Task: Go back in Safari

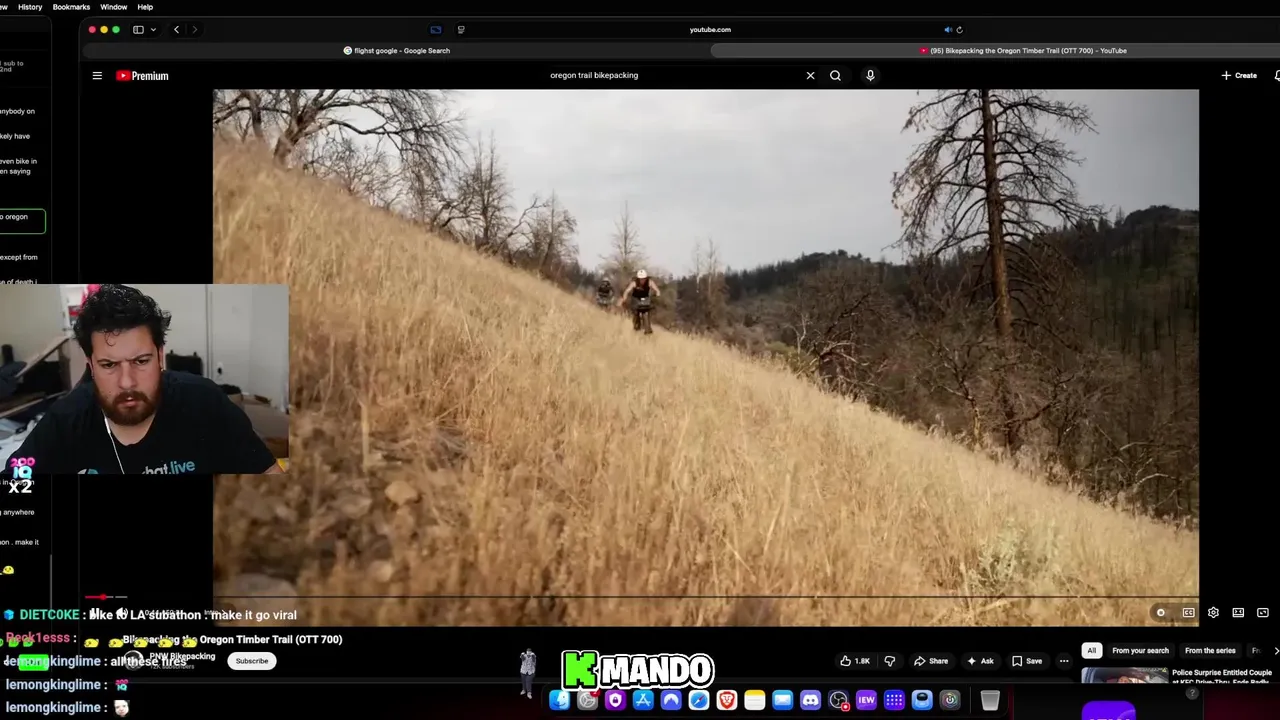Action: pos(177,30)
